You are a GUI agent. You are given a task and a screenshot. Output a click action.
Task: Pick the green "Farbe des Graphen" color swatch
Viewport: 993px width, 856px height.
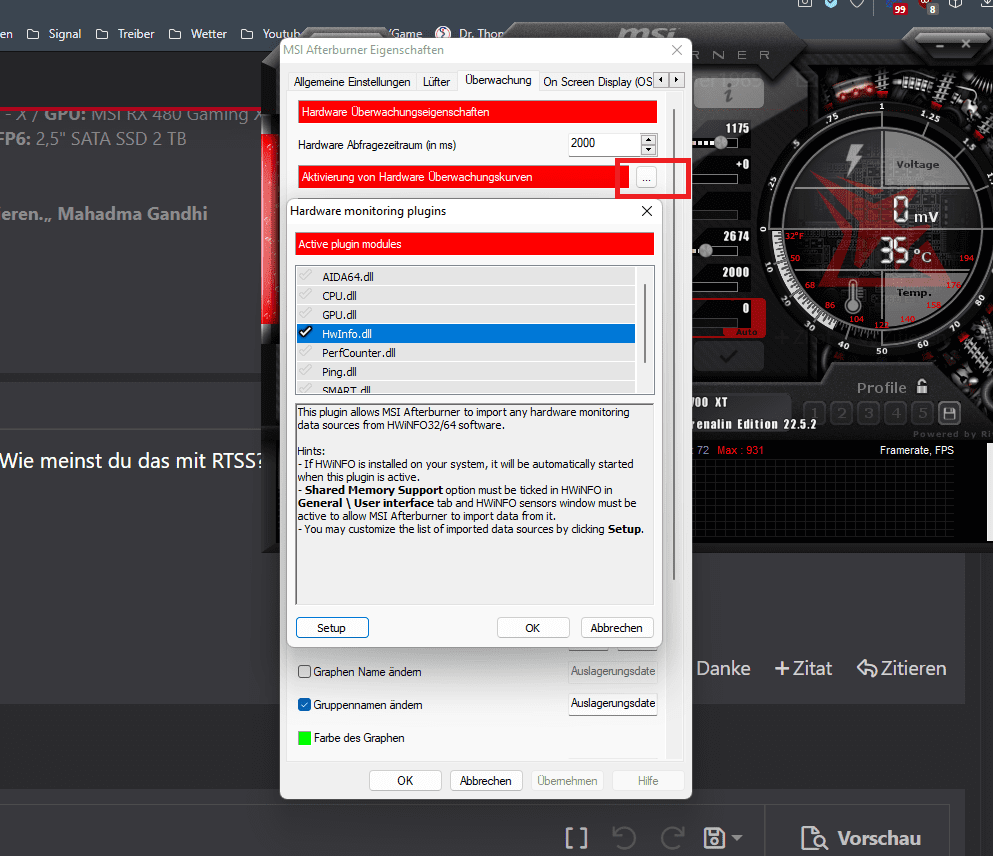click(305, 738)
